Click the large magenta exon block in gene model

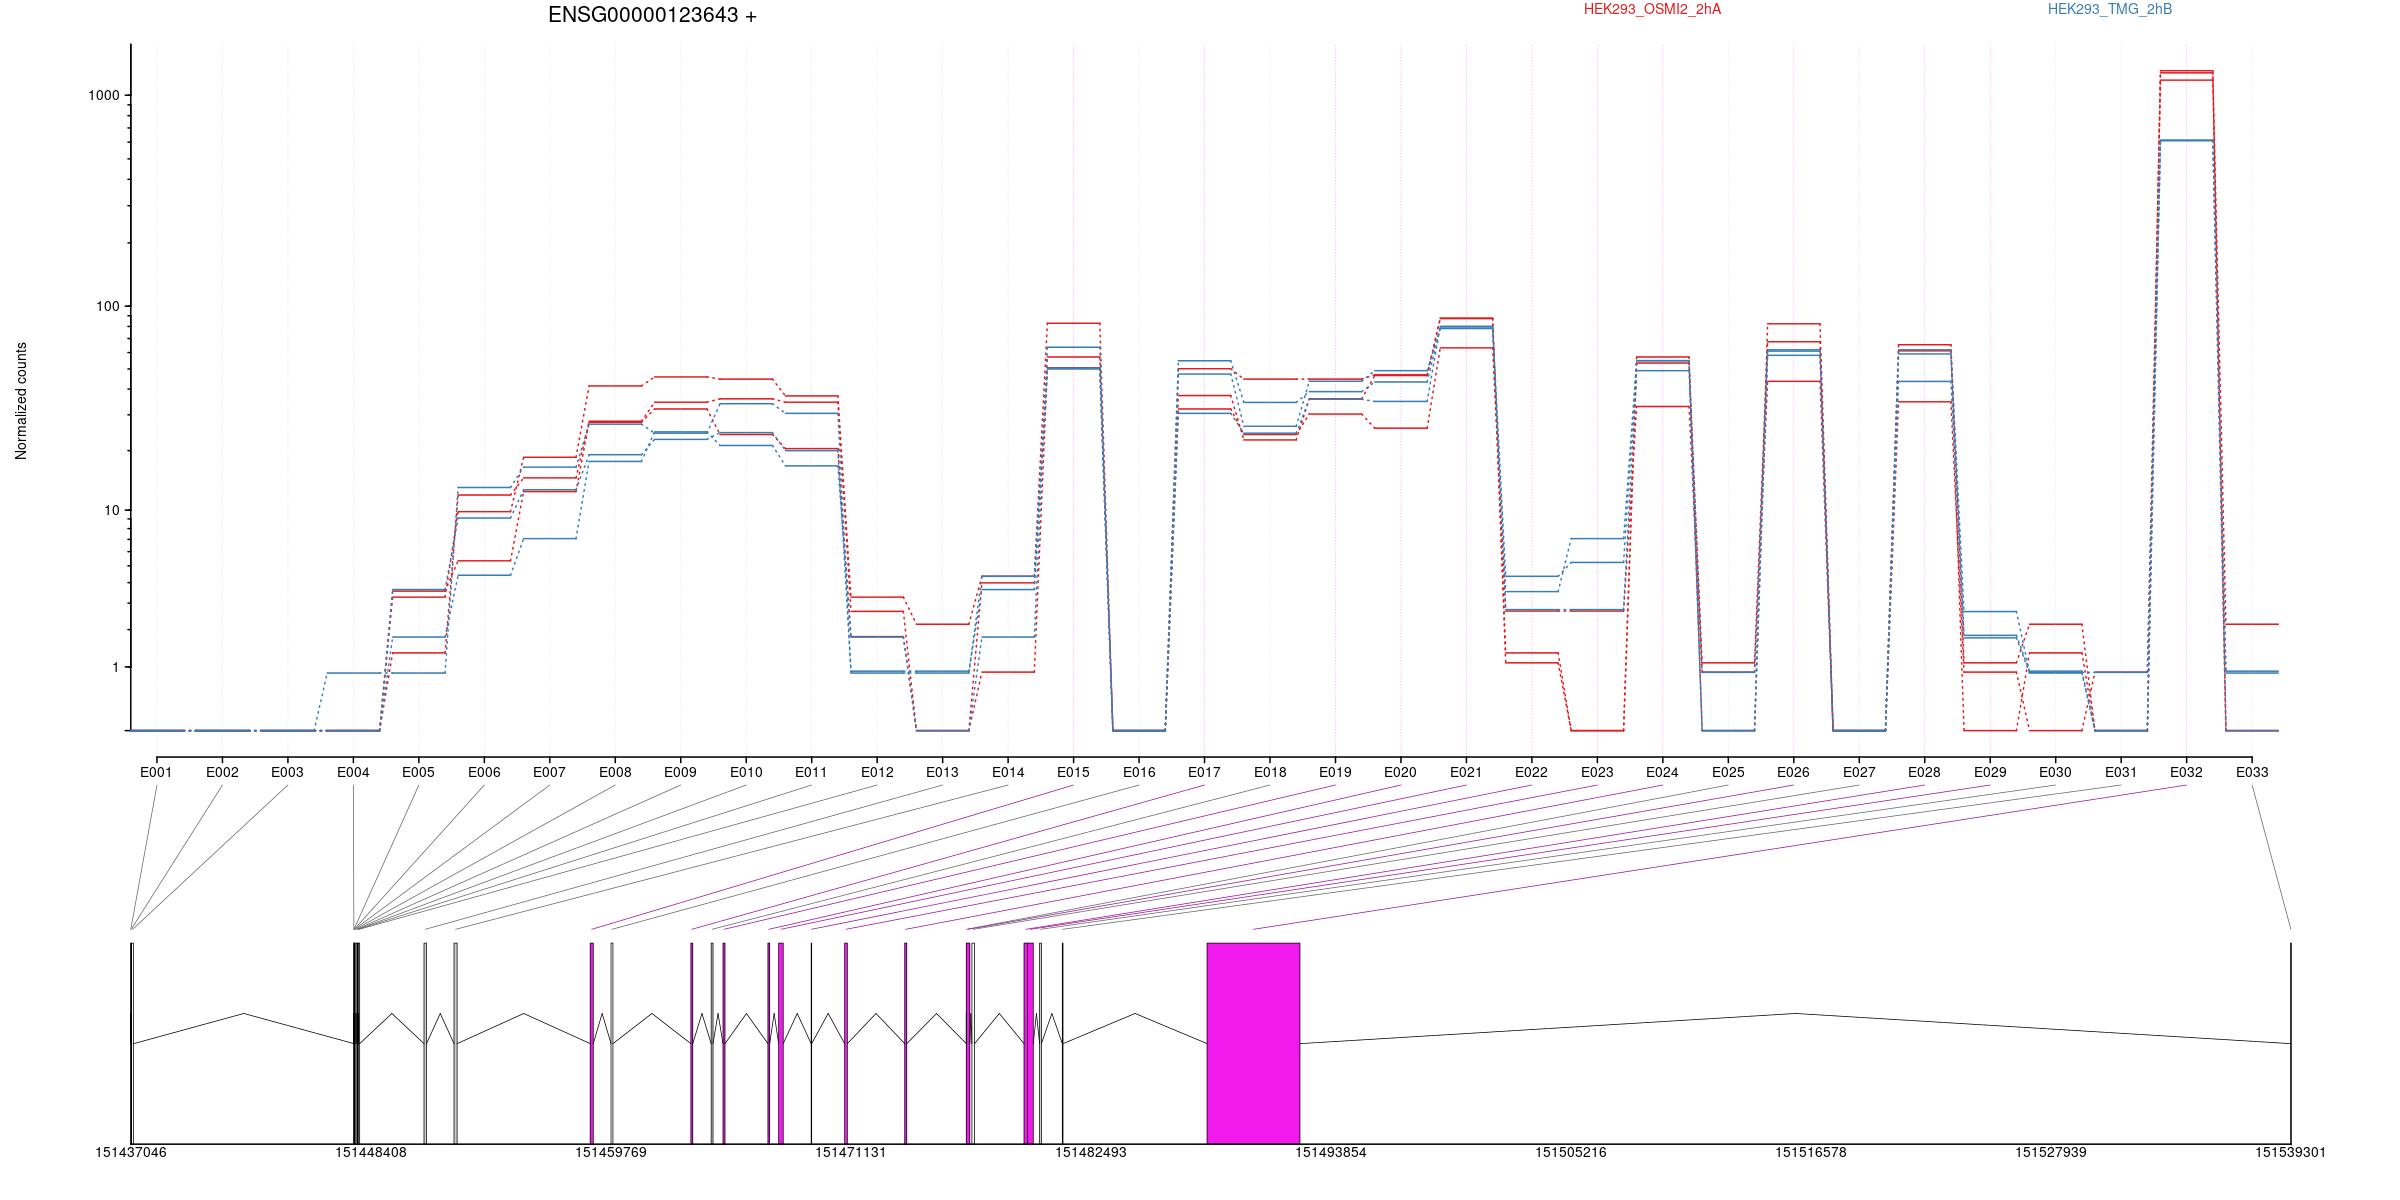point(1253,1043)
